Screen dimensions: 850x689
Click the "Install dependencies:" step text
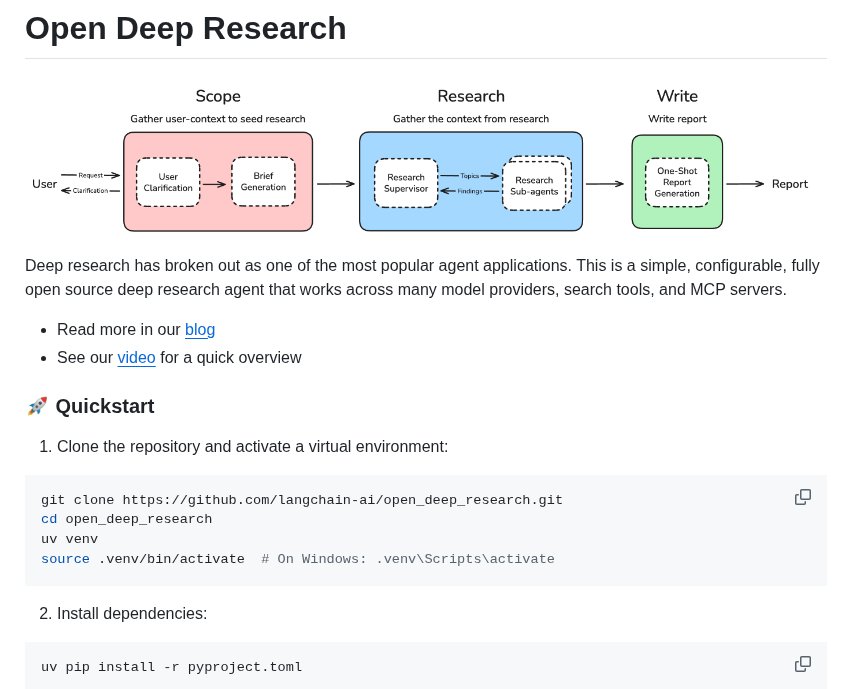click(132, 614)
